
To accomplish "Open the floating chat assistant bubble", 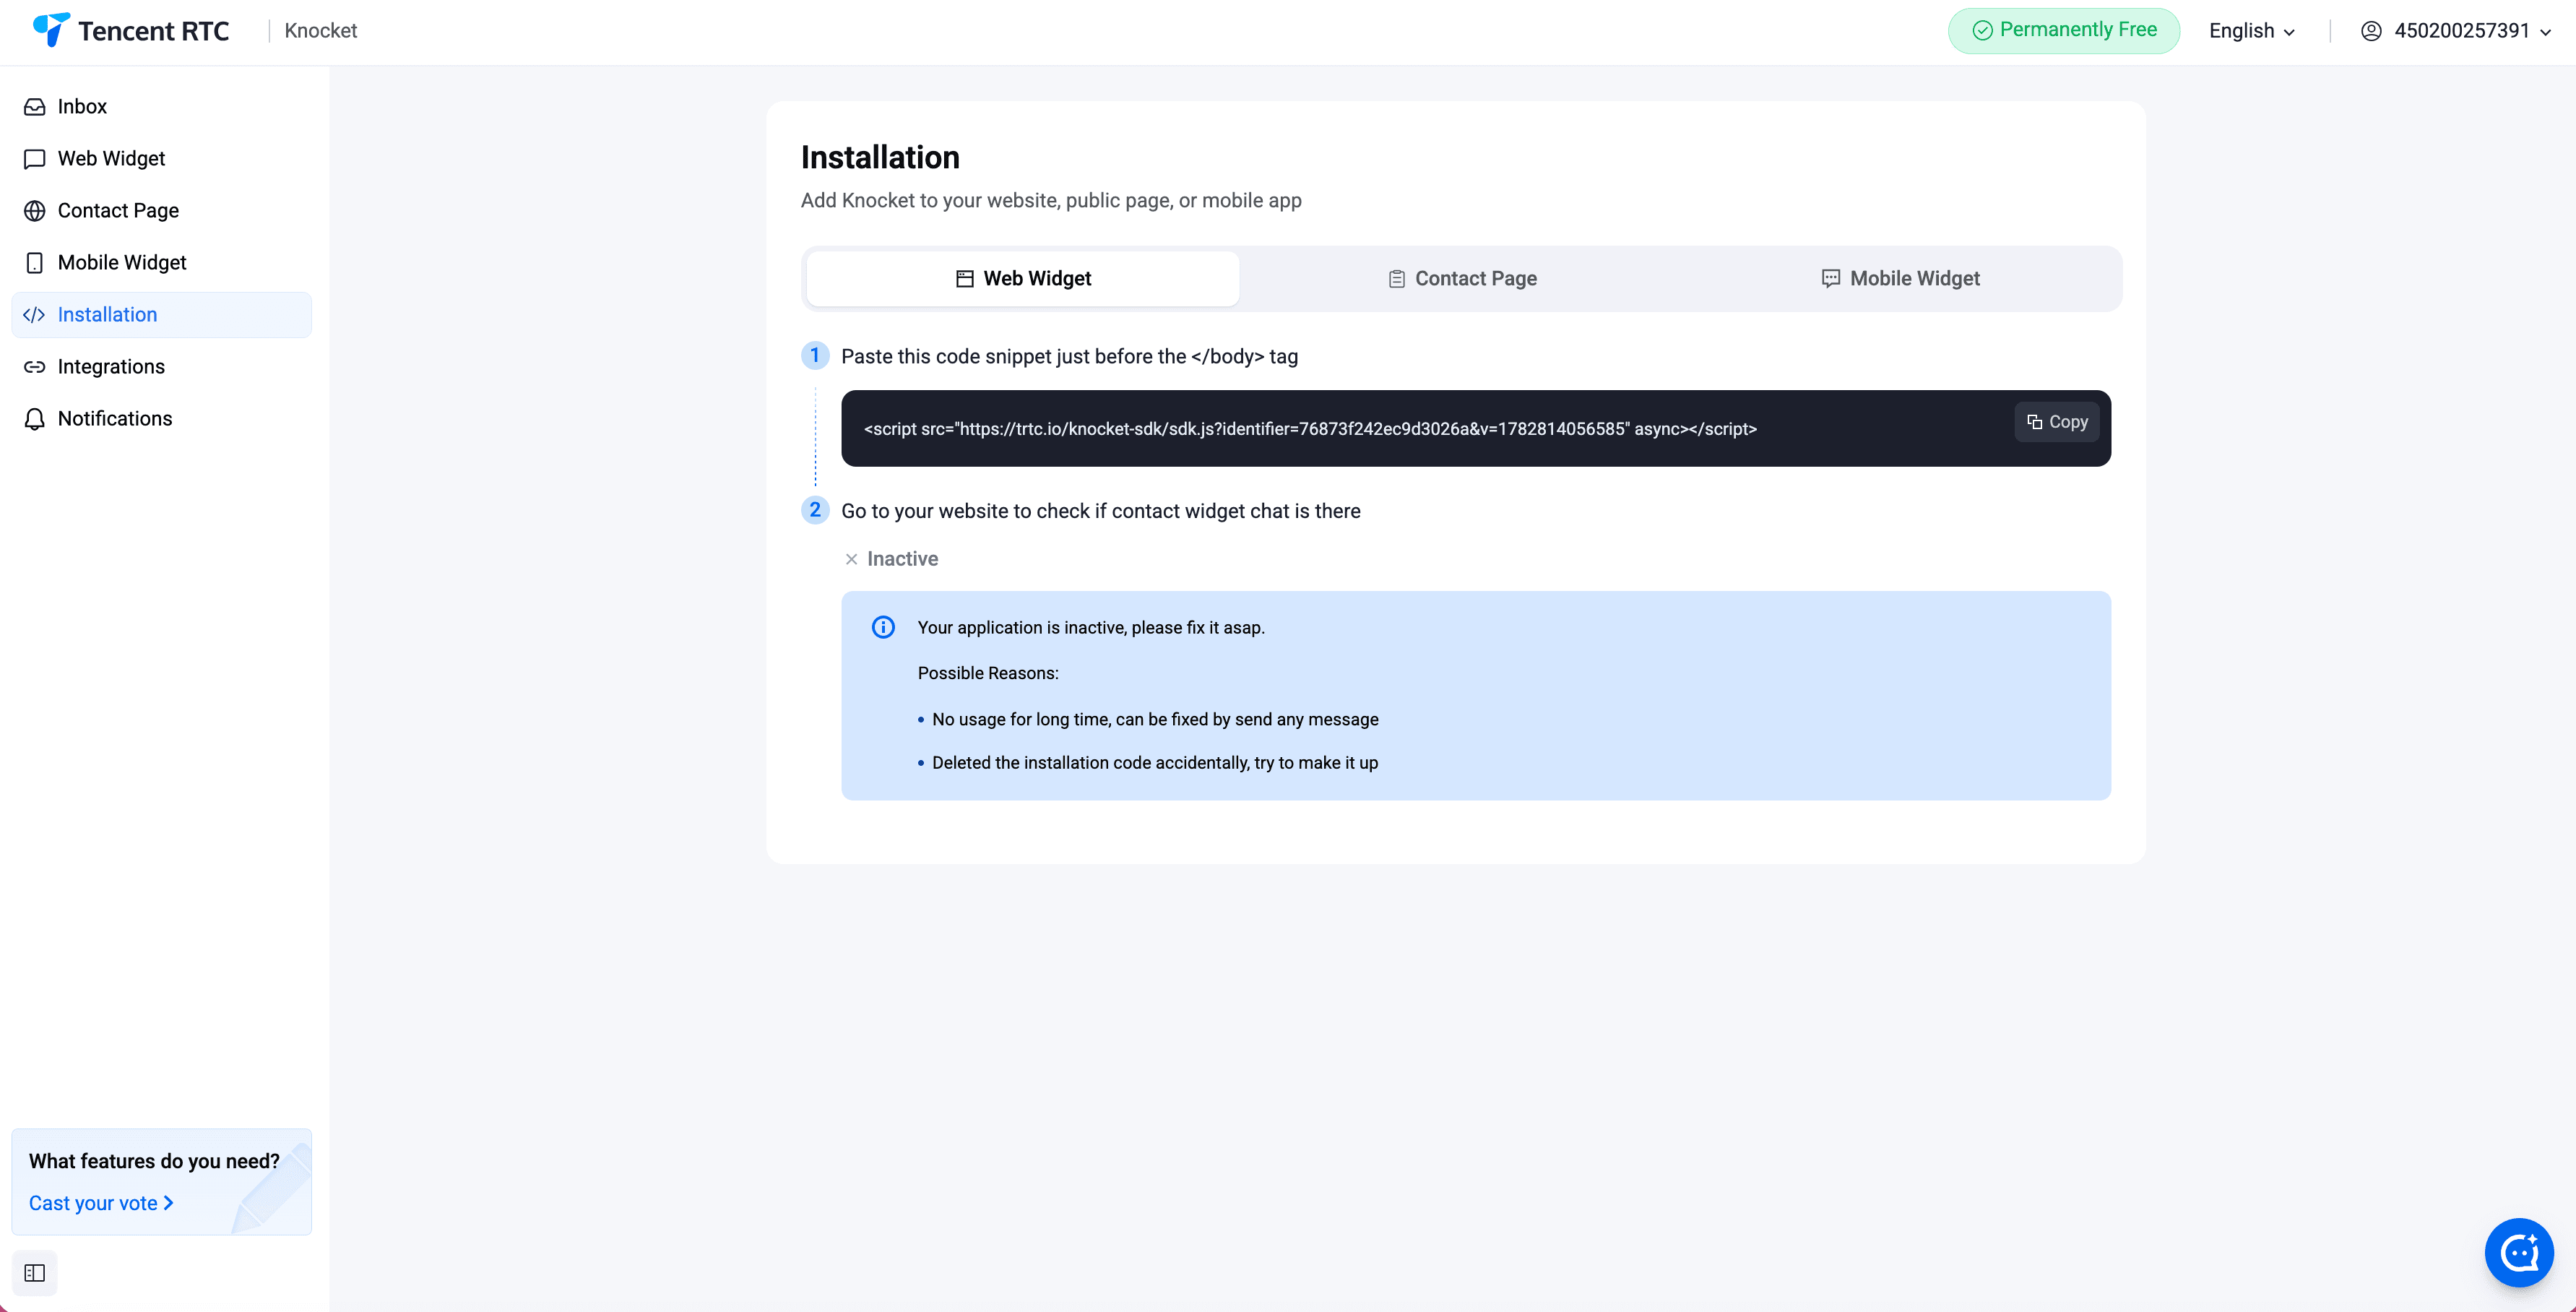I will click(2519, 1252).
